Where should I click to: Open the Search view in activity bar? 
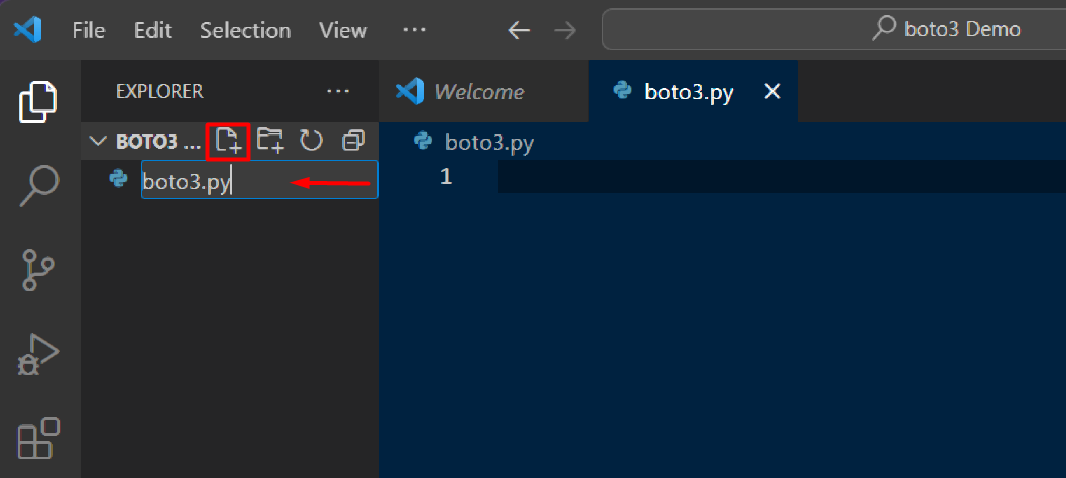tap(39, 186)
